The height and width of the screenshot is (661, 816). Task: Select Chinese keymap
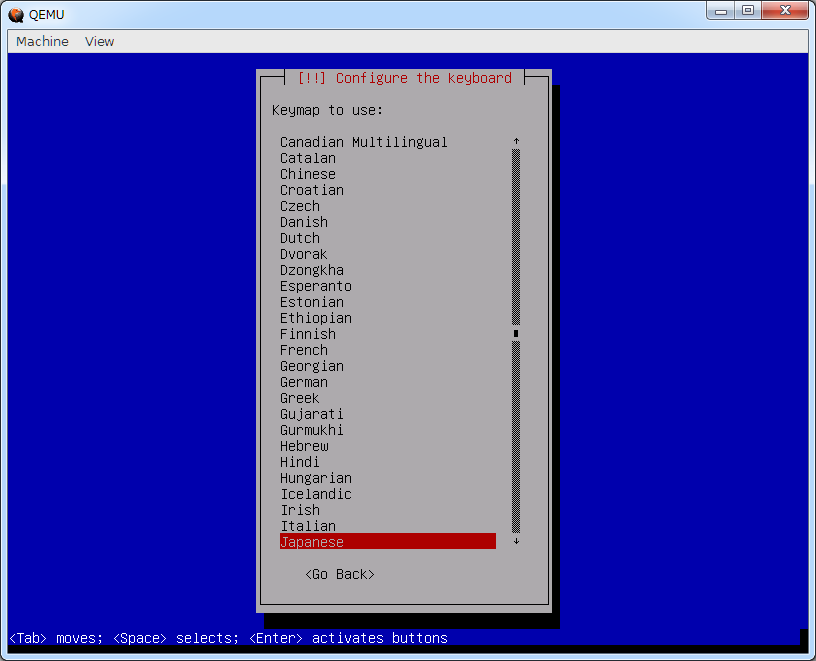point(388,174)
